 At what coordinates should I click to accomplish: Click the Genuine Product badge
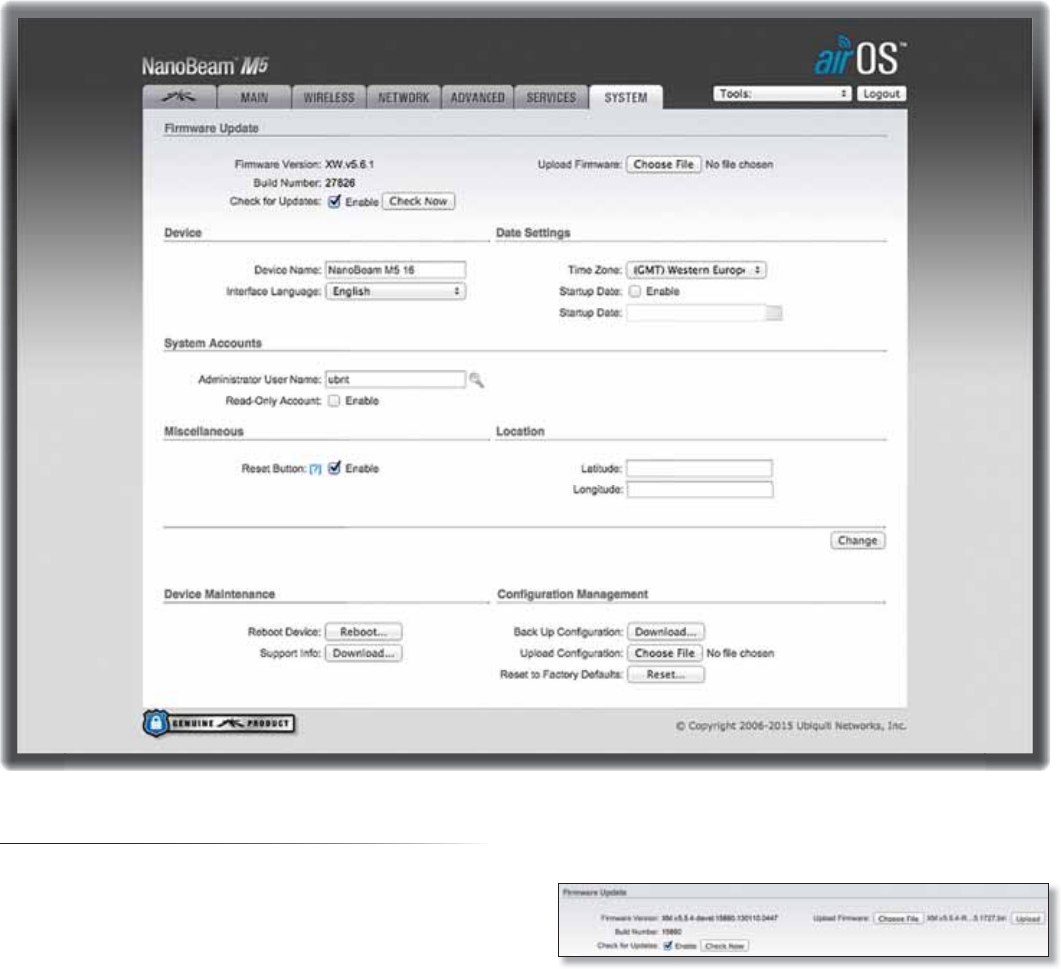219,723
